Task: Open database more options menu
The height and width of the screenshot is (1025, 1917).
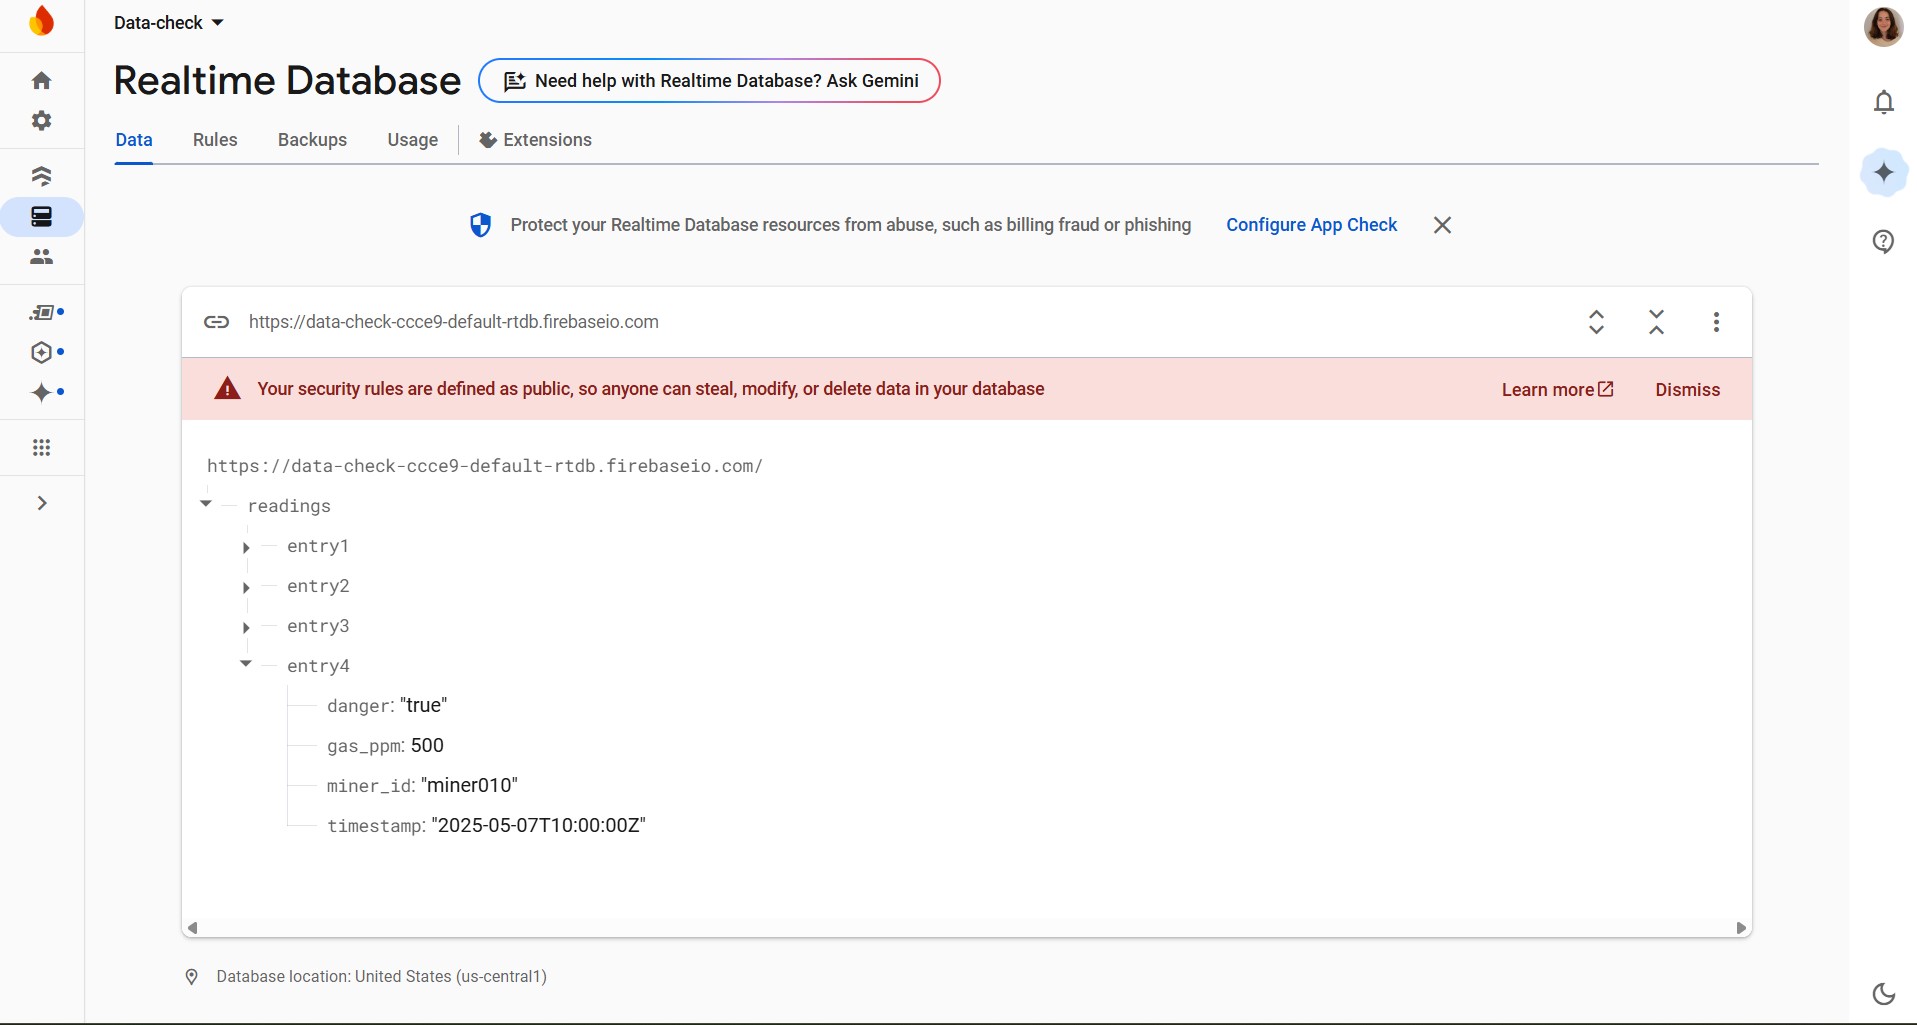Action: (x=1717, y=322)
